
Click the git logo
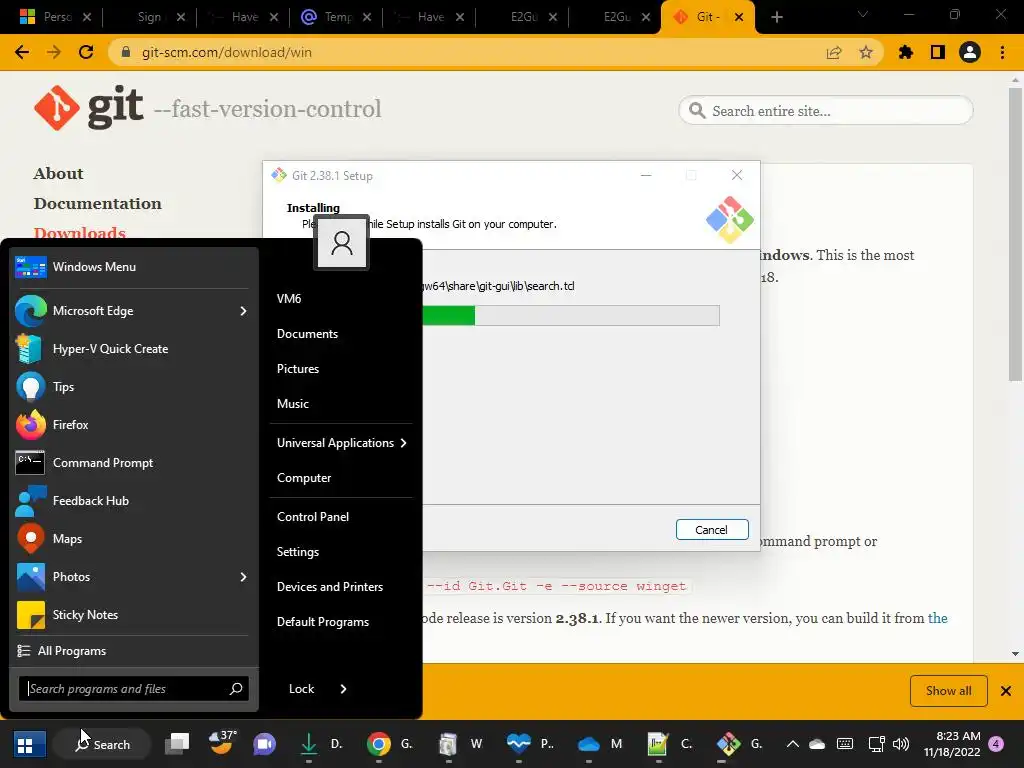tap(89, 107)
